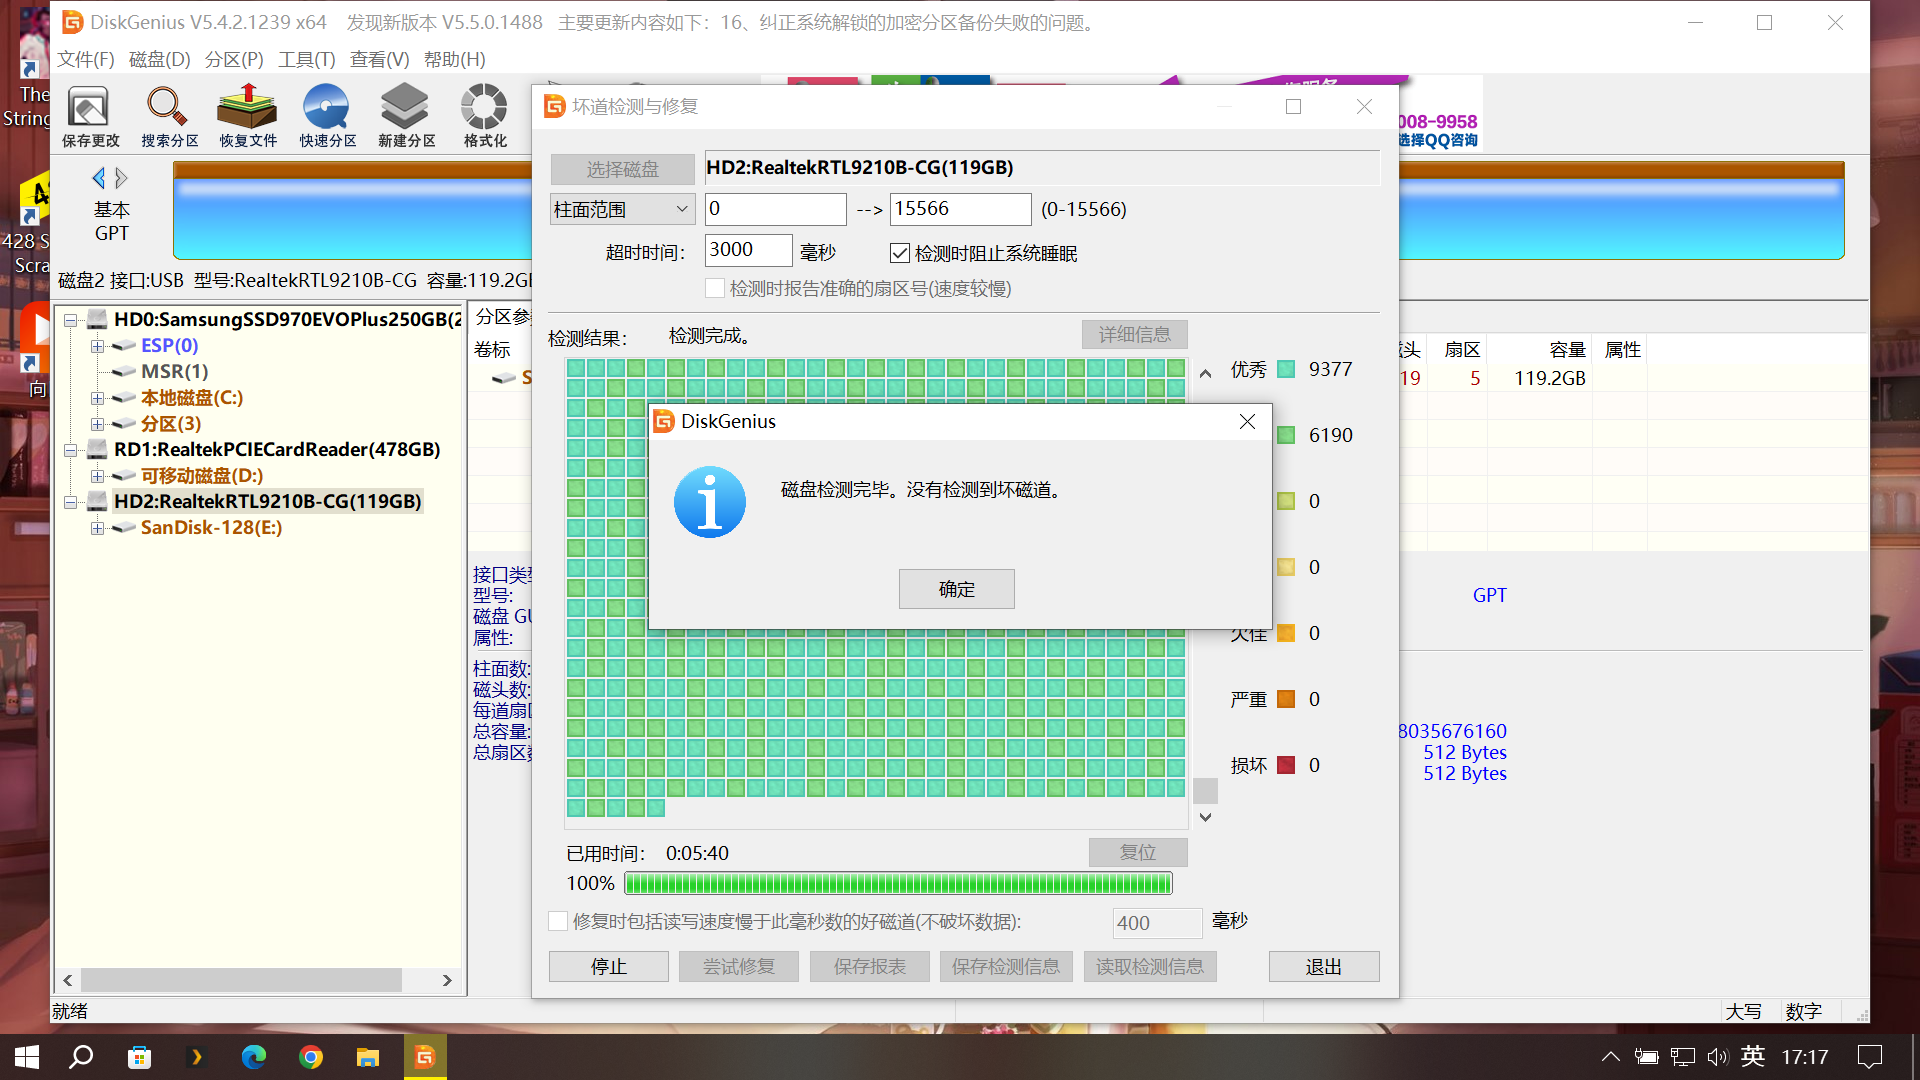Screen dimensions: 1920x1080
Task: Click the Try Repair (尝试修复) button
Action: pos(739,967)
